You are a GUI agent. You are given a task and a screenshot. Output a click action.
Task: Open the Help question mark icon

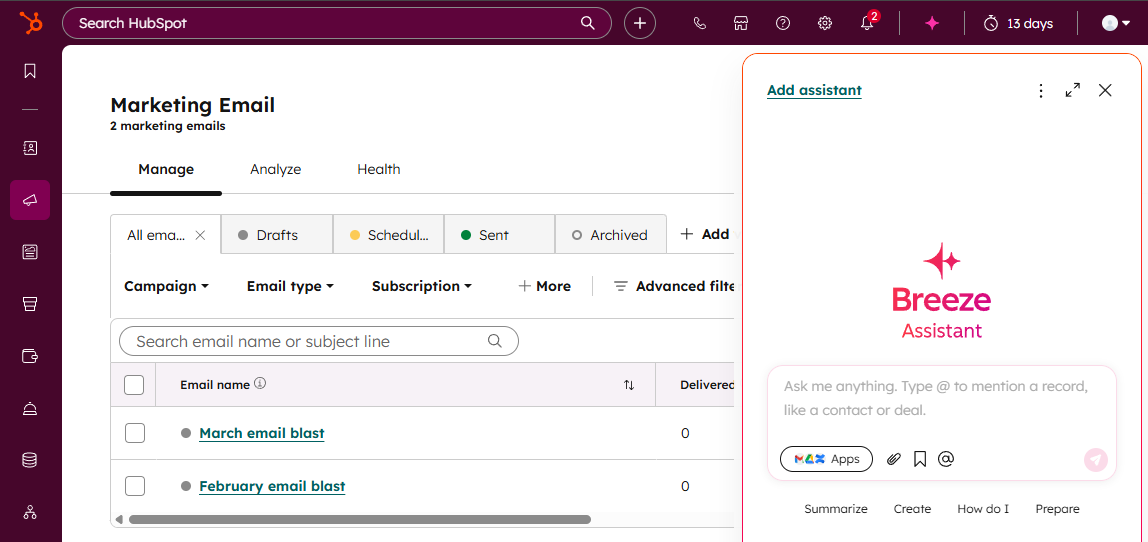coord(783,23)
